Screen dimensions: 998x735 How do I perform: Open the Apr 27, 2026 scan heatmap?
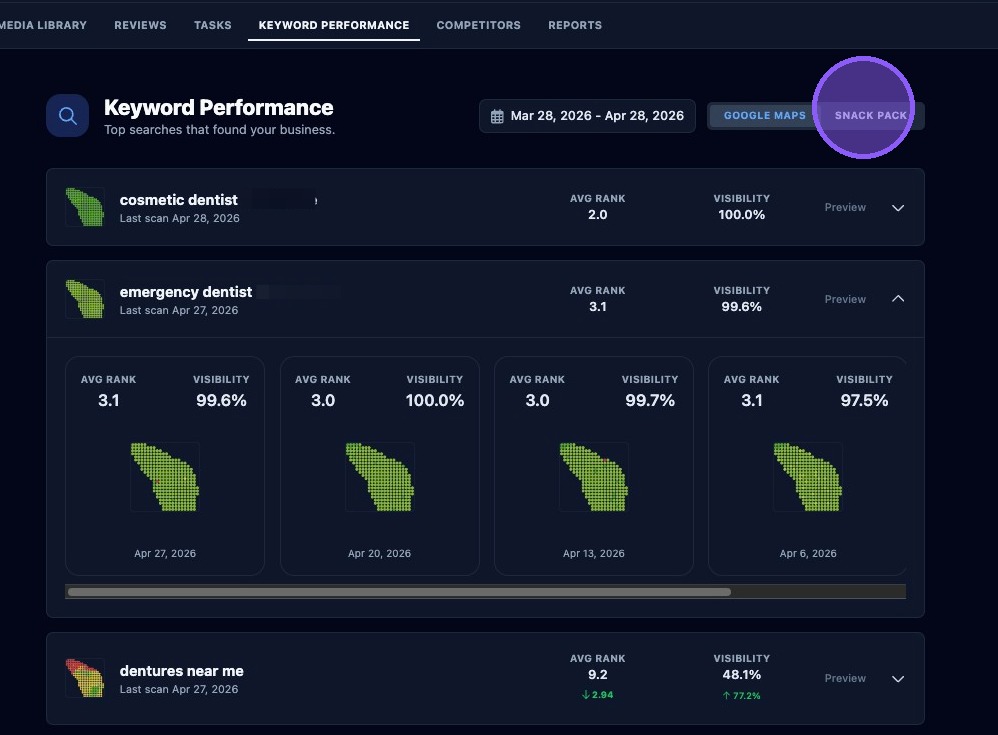(165, 477)
